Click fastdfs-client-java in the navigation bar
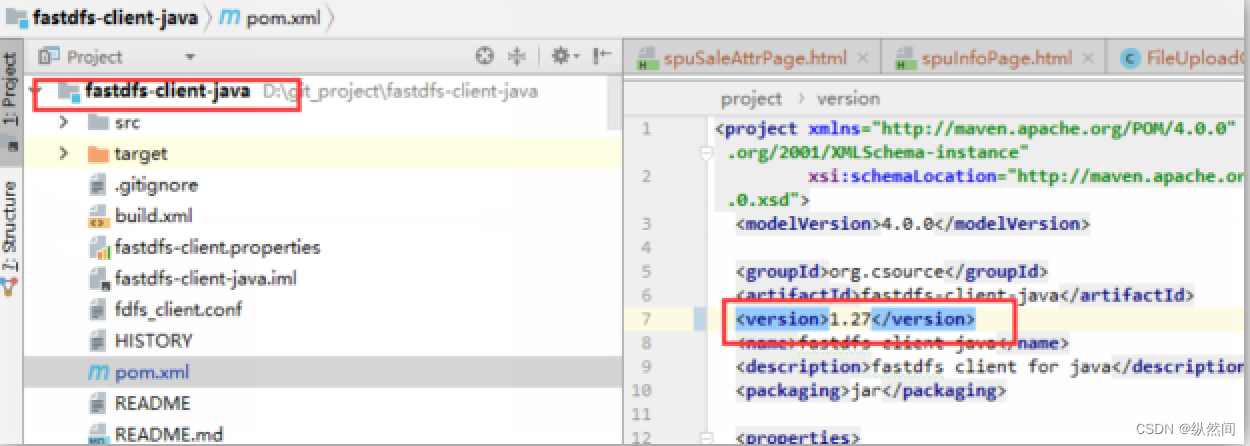Viewport: 1250px width, 446px height. point(114,18)
